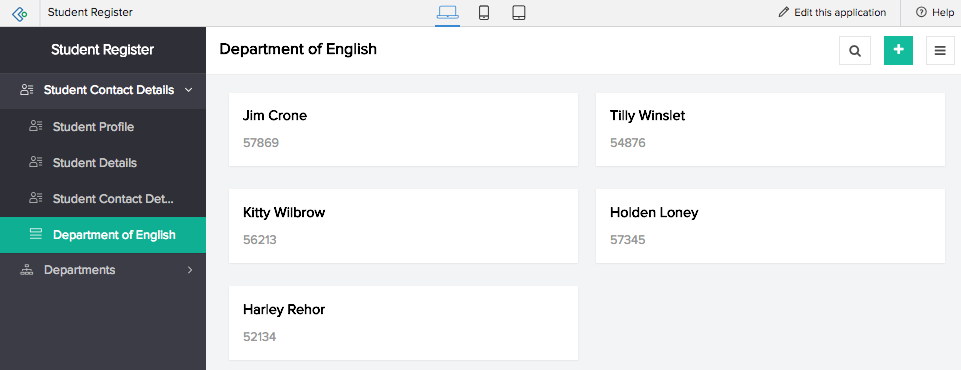This screenshot has height=370, width=961.
Task: Expand the Departments section arrow
Action: pyautogui.click(x=189, y=270)
